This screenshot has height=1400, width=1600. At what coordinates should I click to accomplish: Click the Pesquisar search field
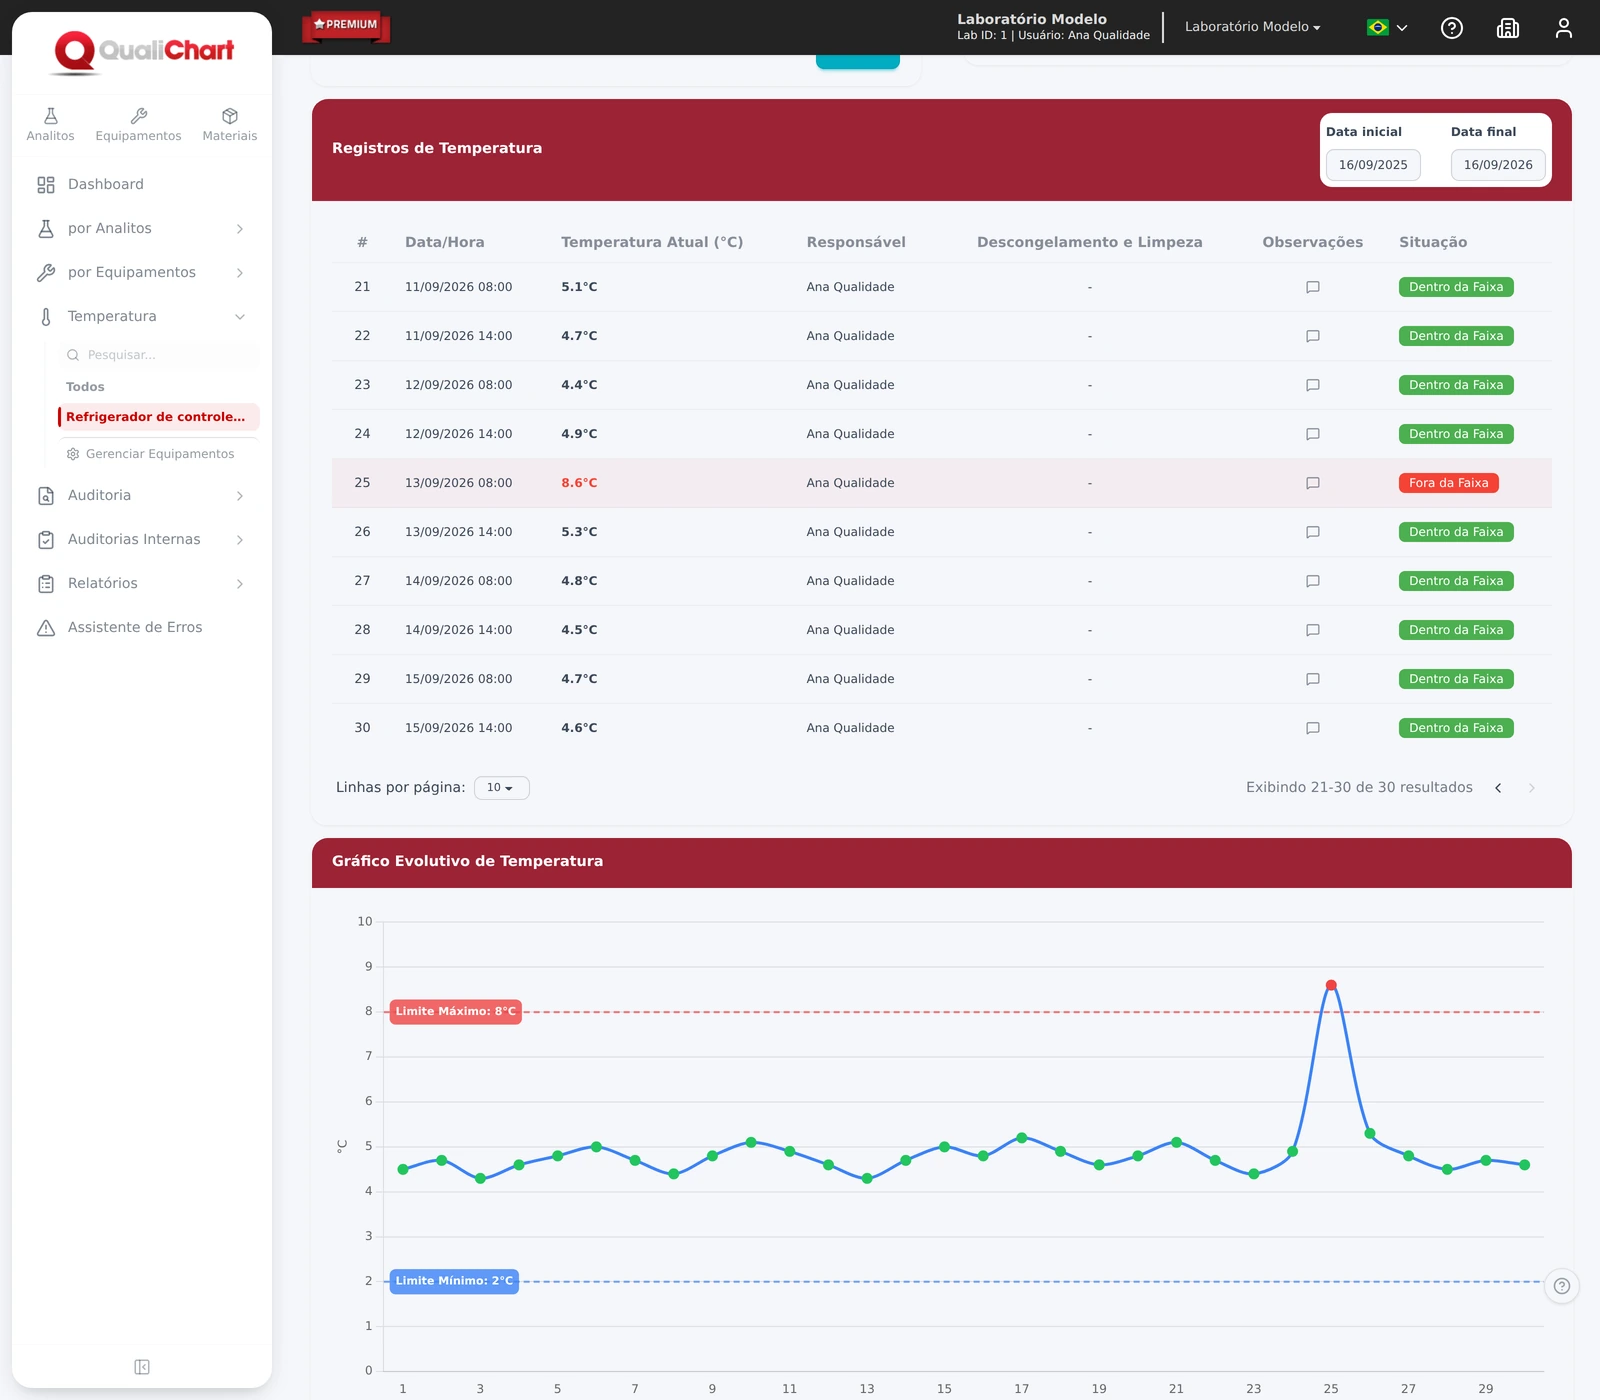[x=159, y=355]
